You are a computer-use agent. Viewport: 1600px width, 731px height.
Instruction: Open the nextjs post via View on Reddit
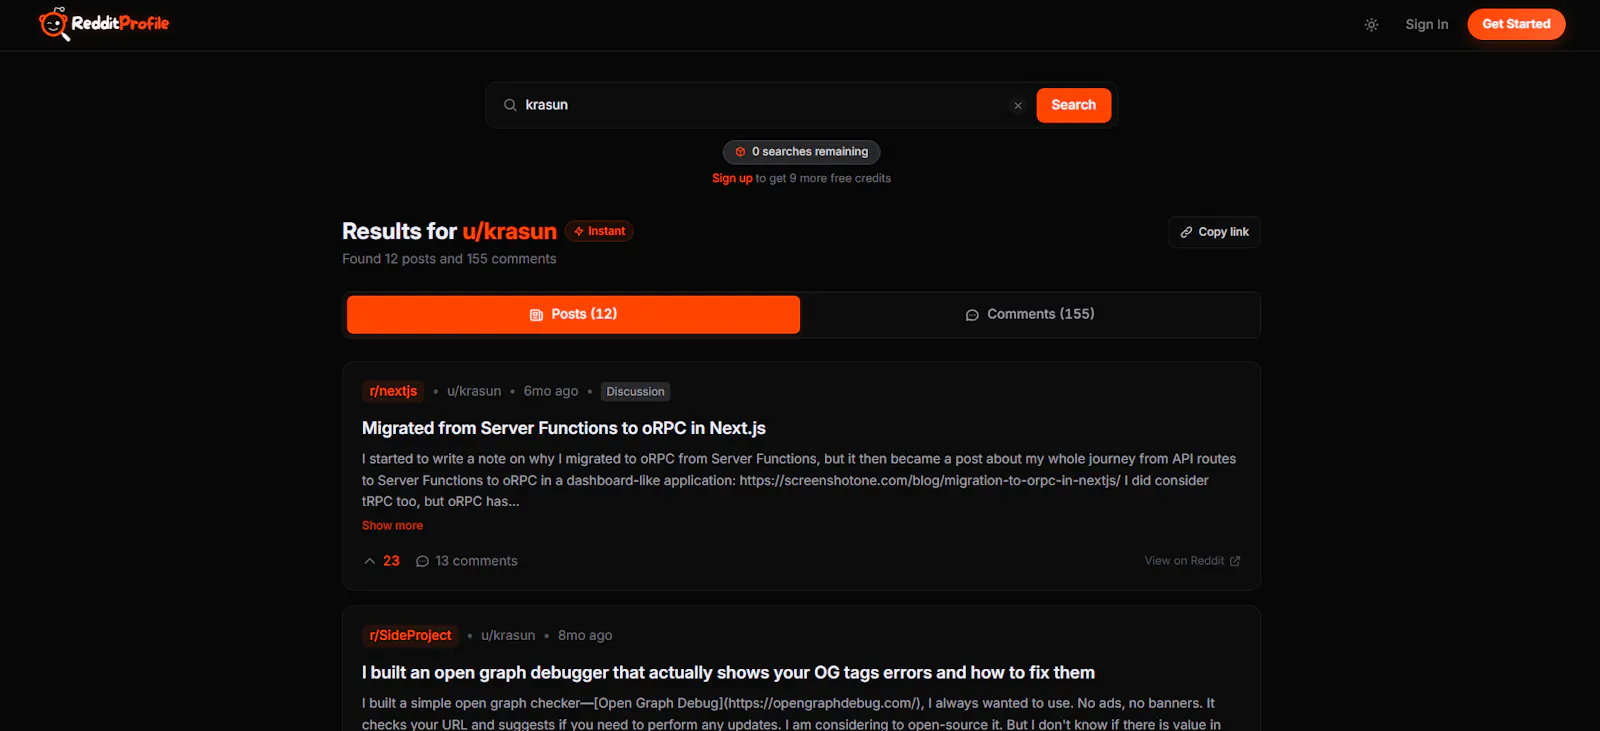pyautogui.click(x=1192, y=561)
